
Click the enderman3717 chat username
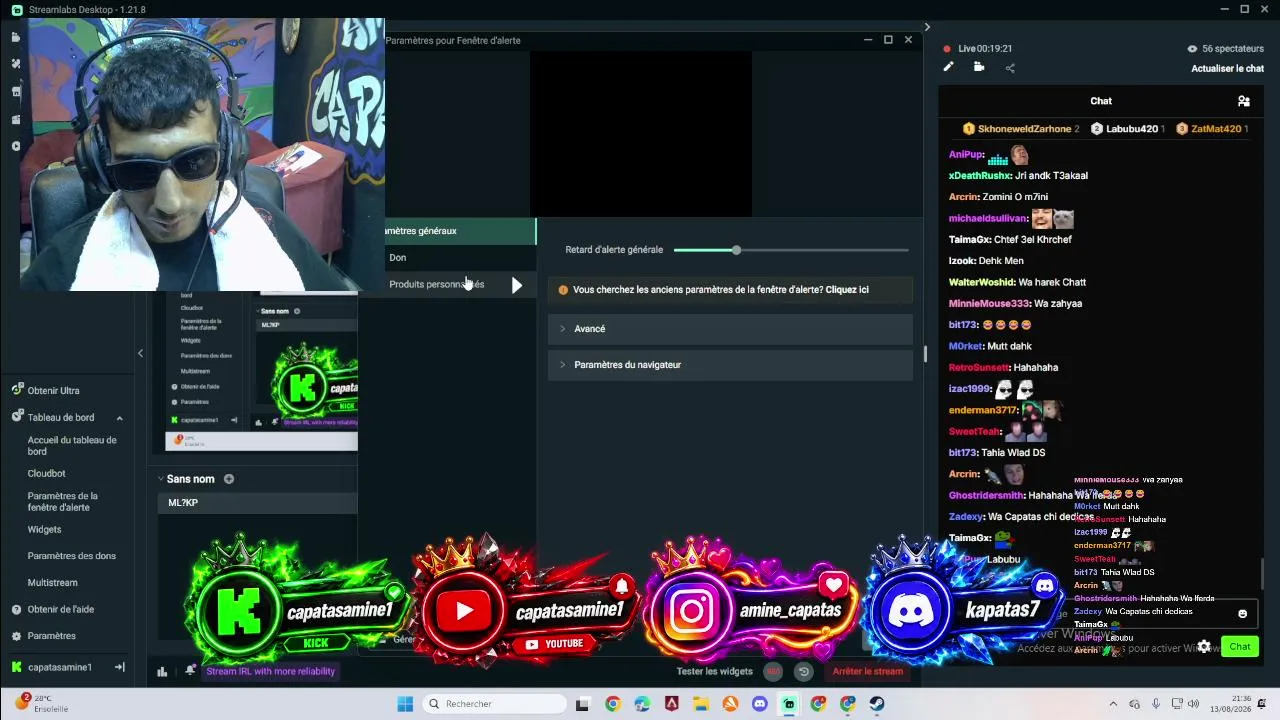(x=984, y=411)
